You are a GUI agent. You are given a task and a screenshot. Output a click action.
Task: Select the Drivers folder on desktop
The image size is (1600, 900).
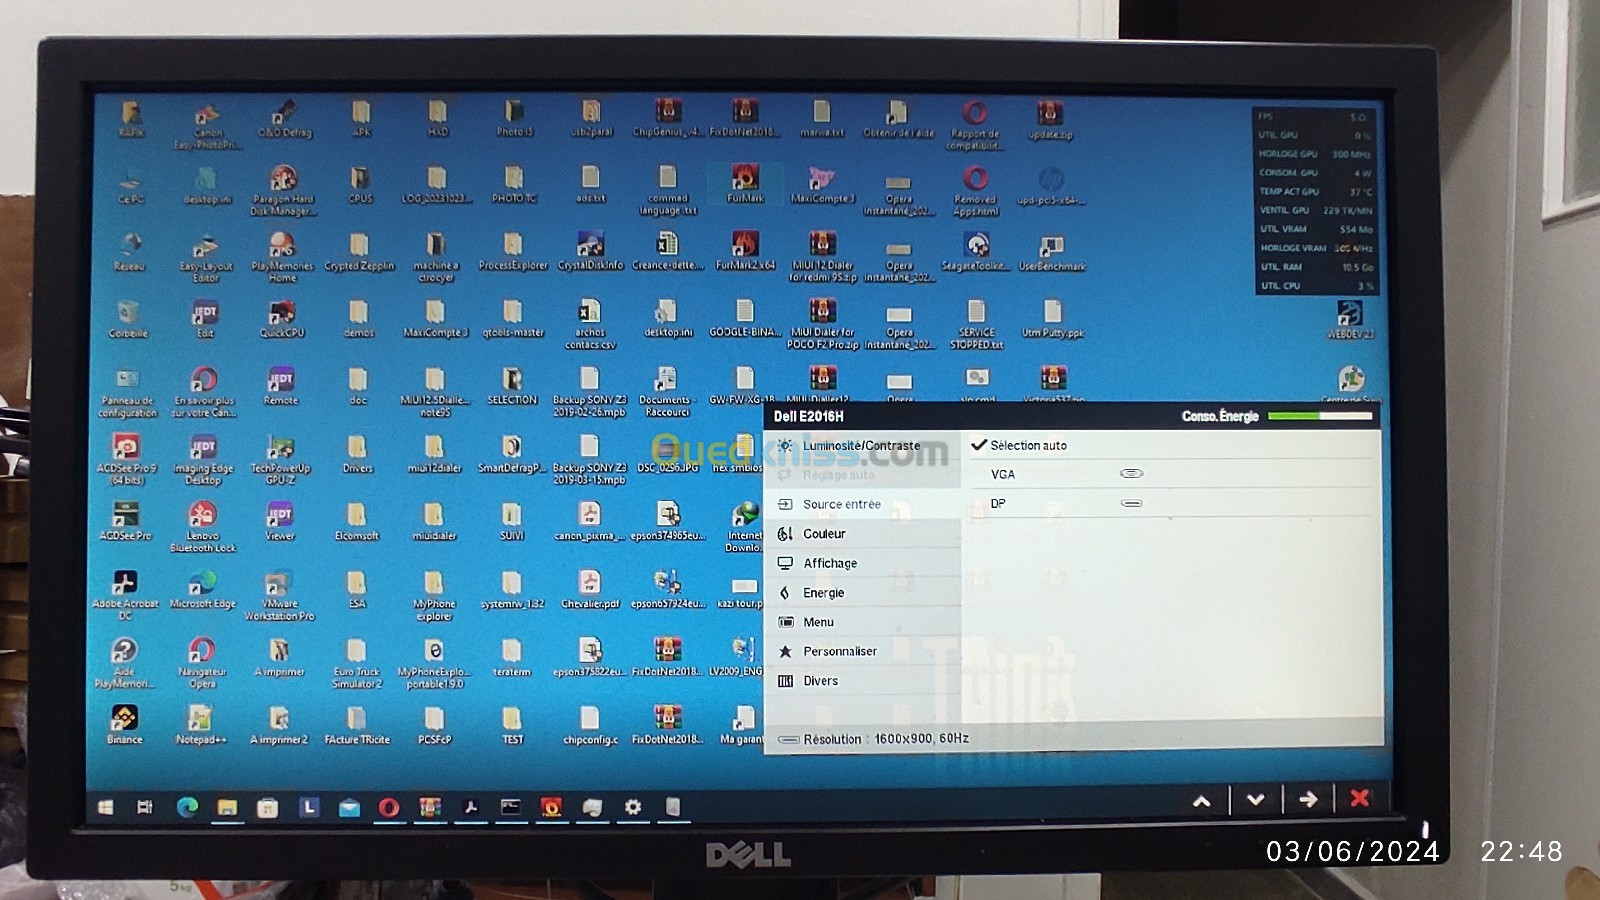coord(357,454)
